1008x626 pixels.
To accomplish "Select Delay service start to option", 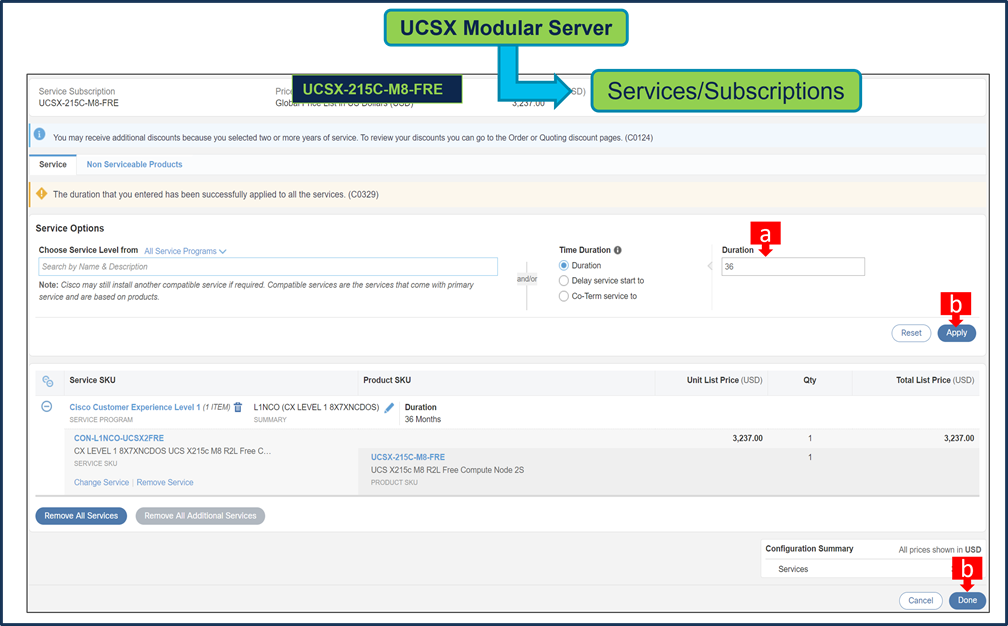I will coord(564,281).
